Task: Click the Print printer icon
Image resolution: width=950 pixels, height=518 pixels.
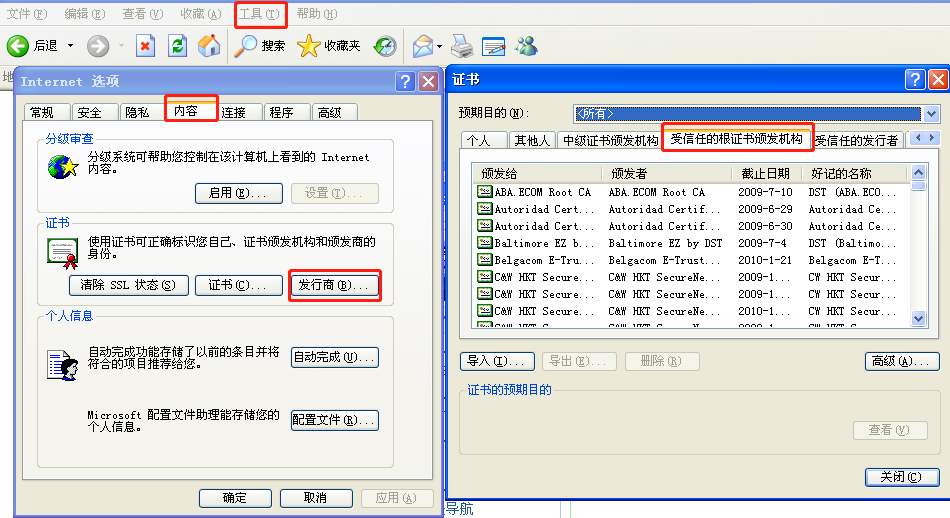Action: (462, 46)
